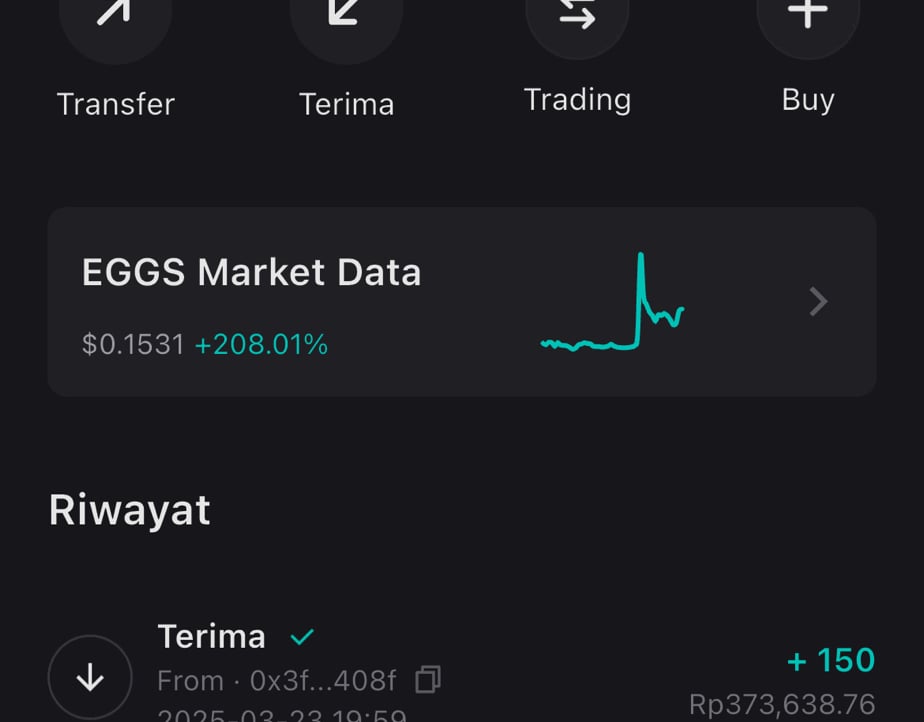
Task: Click the + 150 received amount
Action: [x=831, y=660]
